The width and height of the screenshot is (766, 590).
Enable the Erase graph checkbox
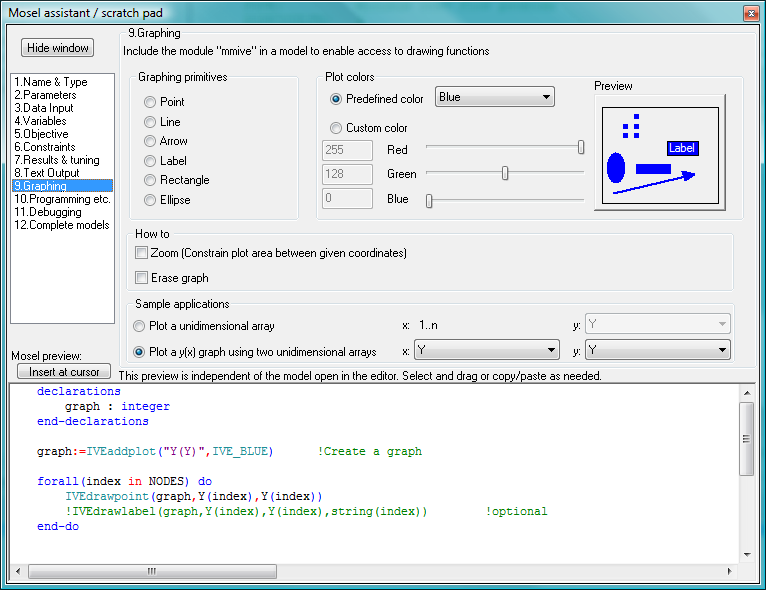[x=141, y=278]
